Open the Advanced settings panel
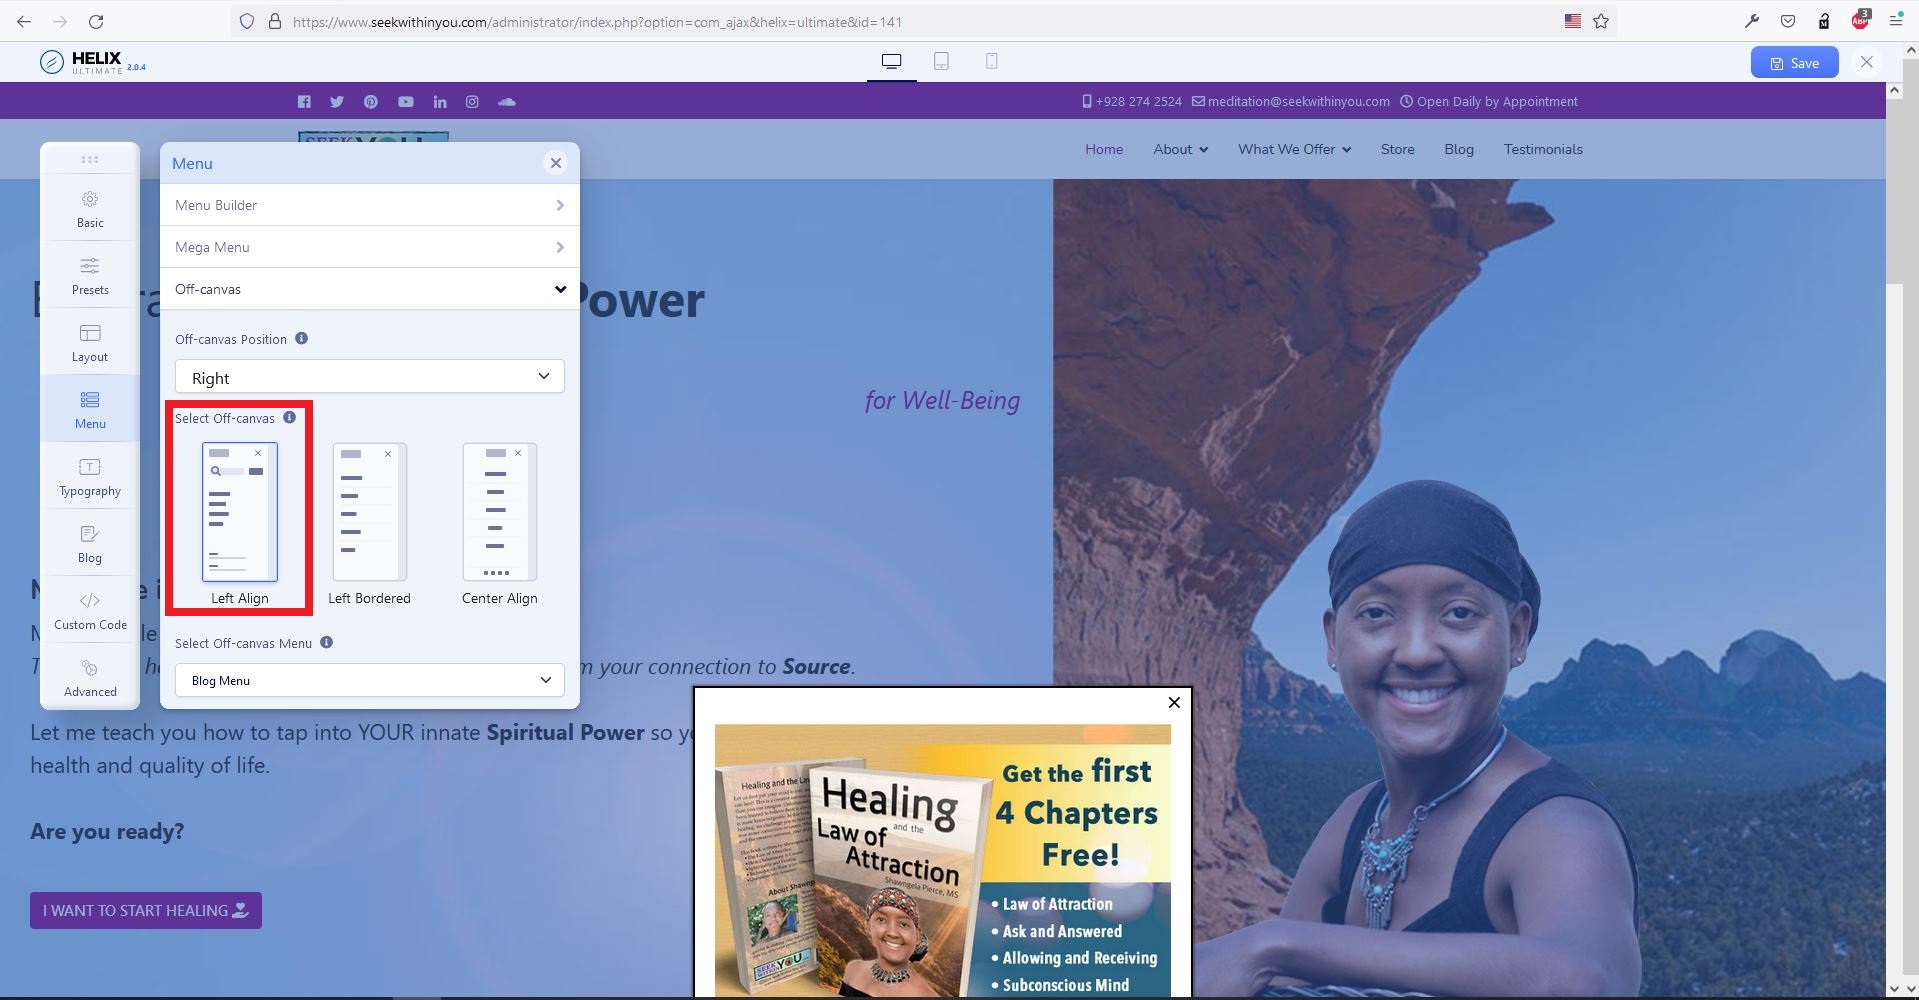The width and height of the screenshot is (1919, 1000). pos(90,677)
